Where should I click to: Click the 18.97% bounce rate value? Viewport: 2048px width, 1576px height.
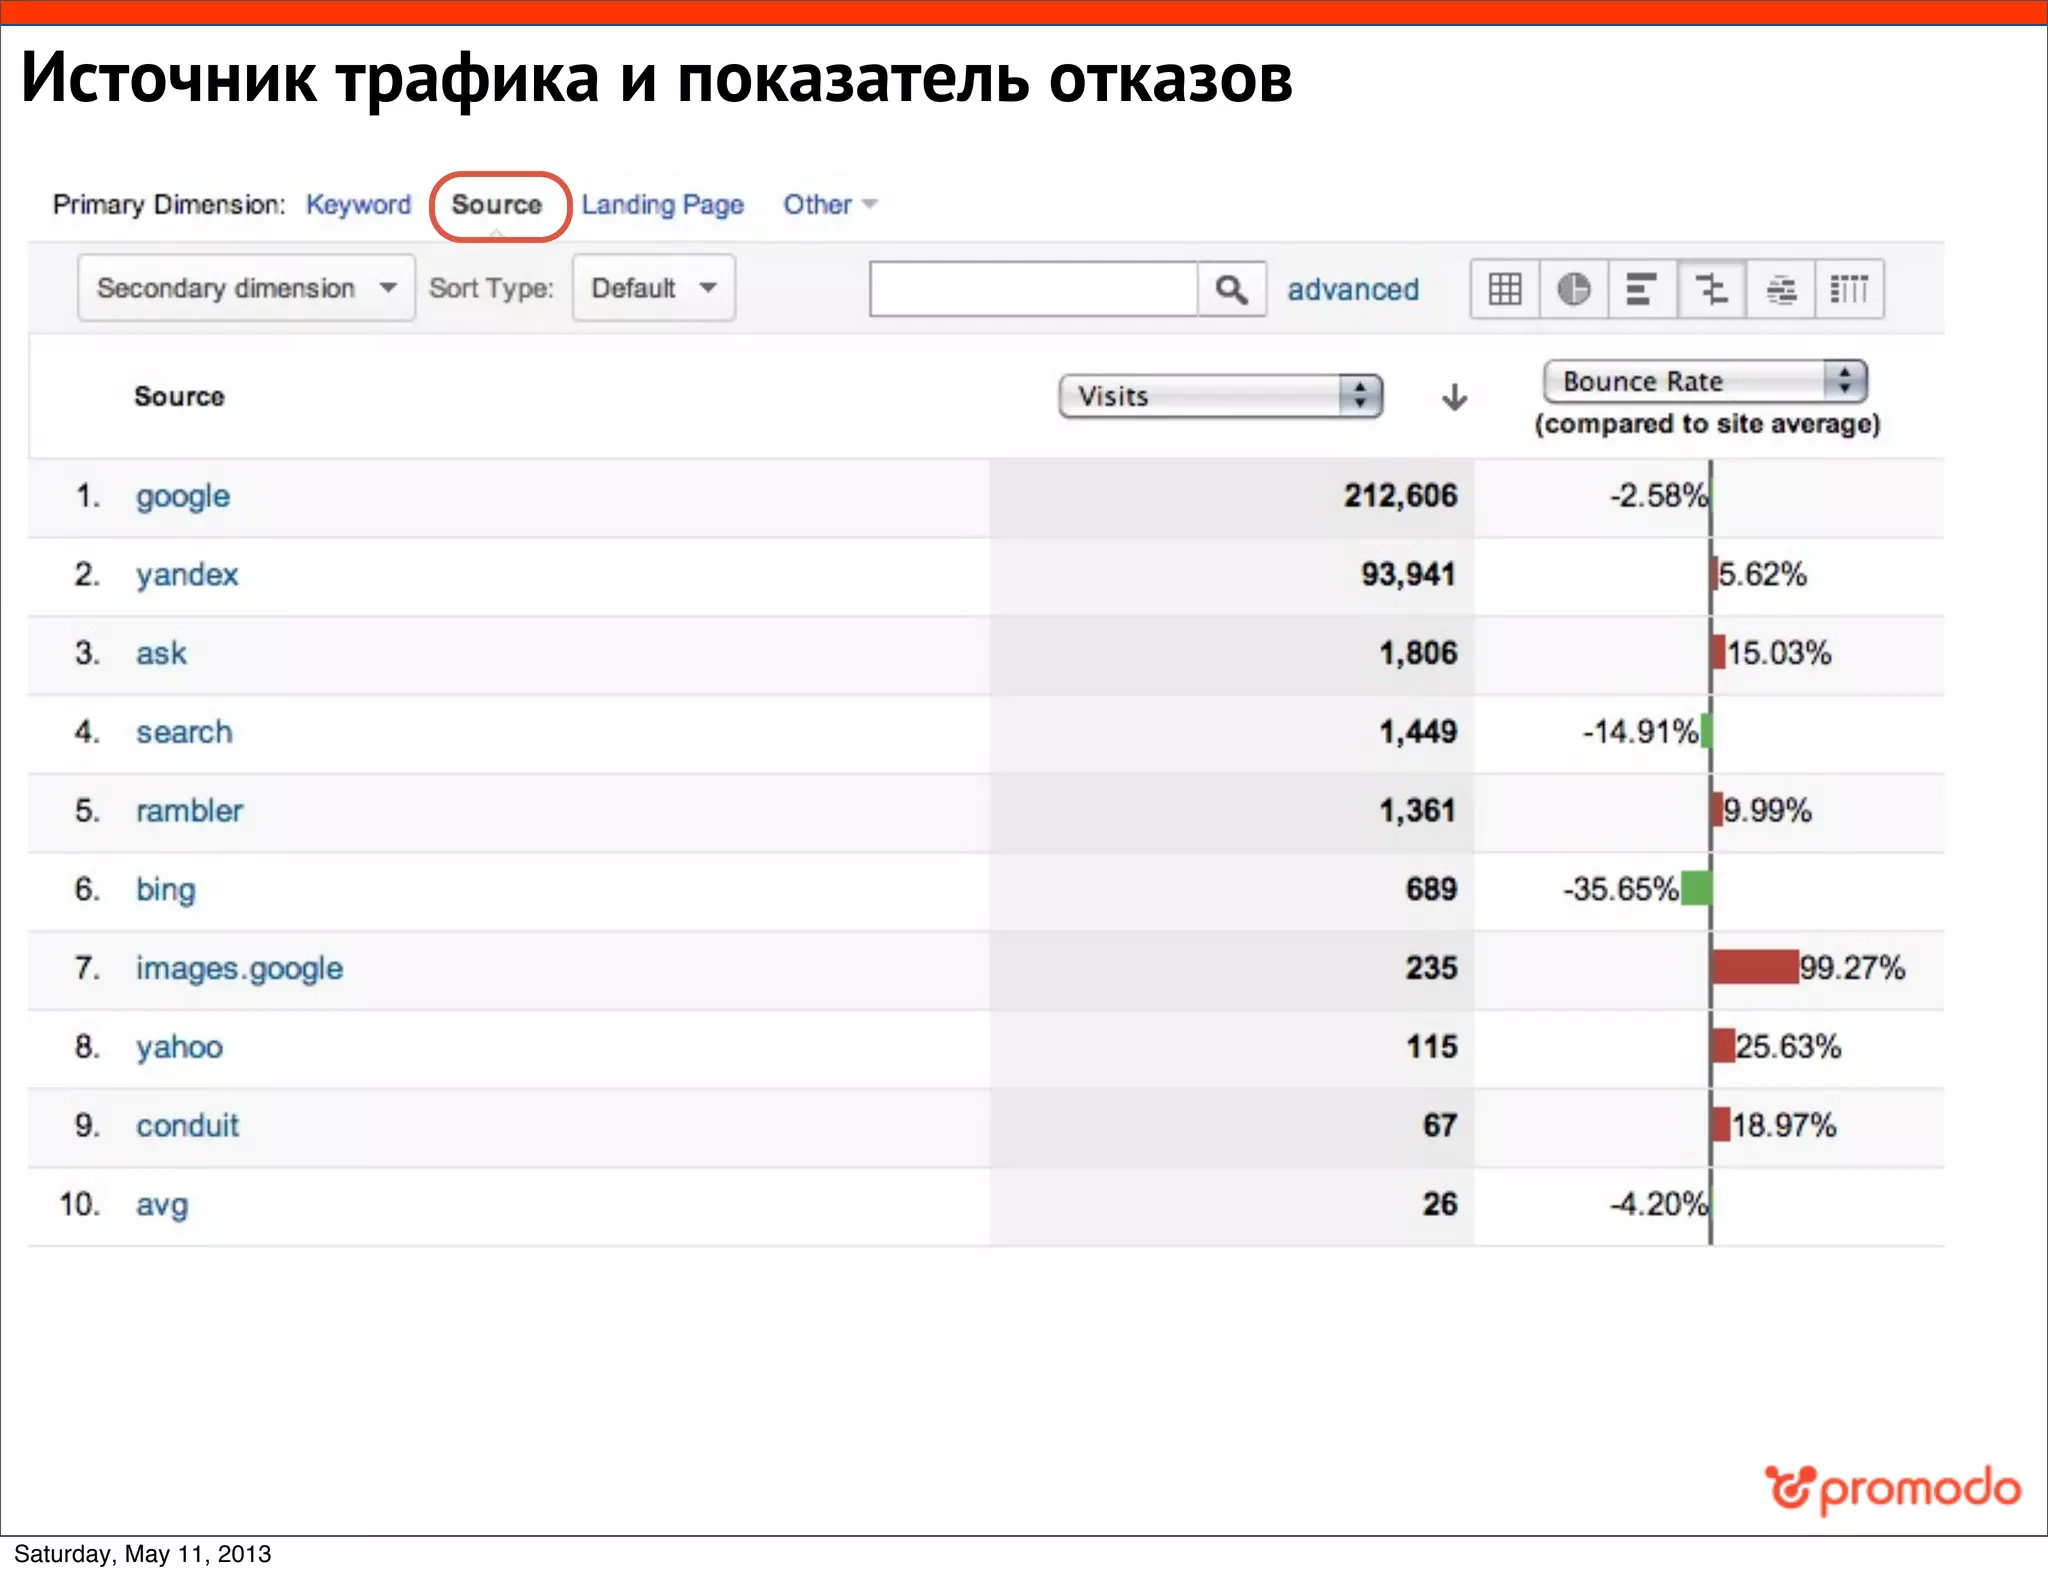1784,1125
